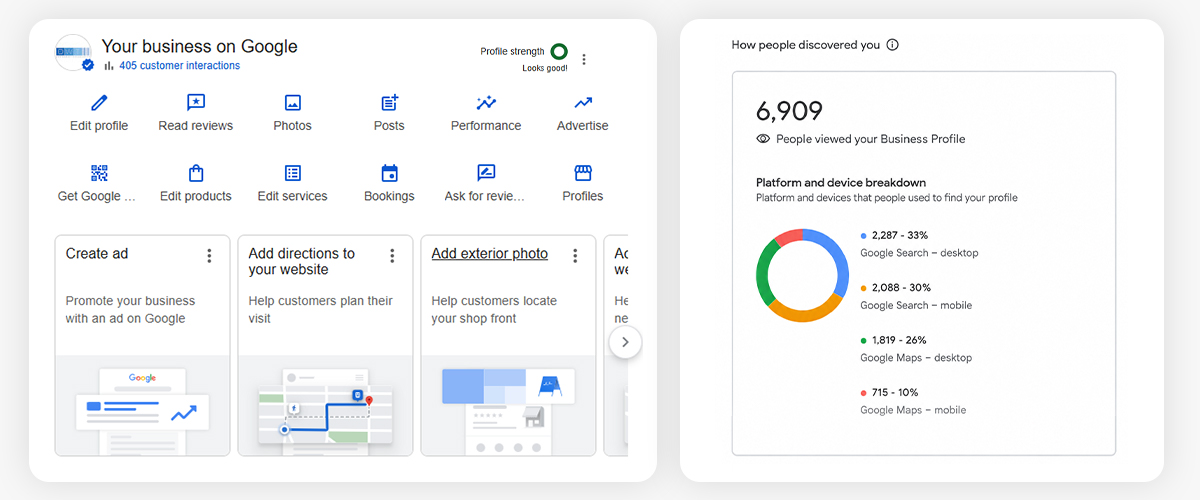Screen dimensions: 1200x500
Task: Open three-dot menu next to Profile strength
Action: [584, 59]
